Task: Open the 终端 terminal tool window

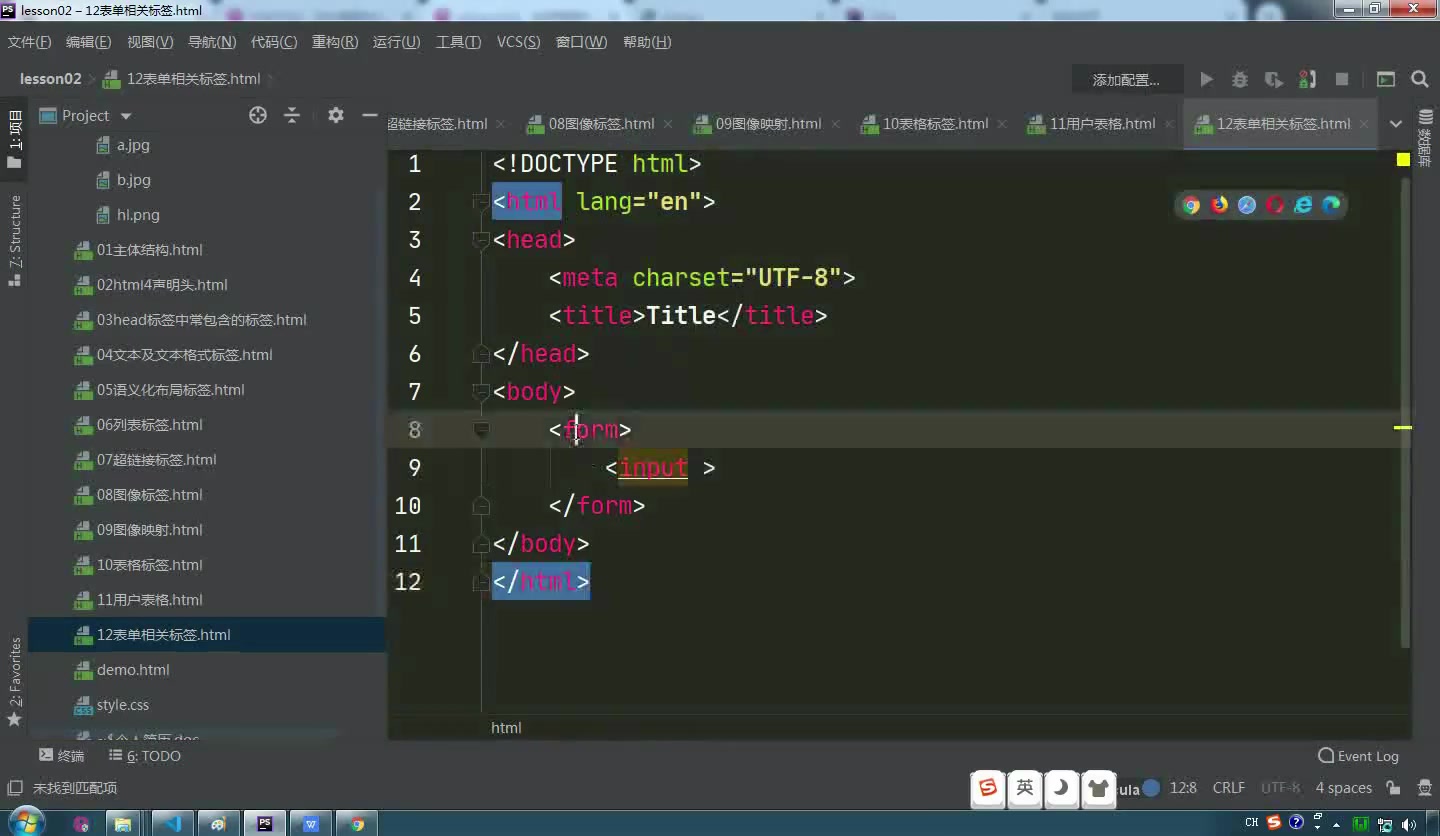Action: 61,756
